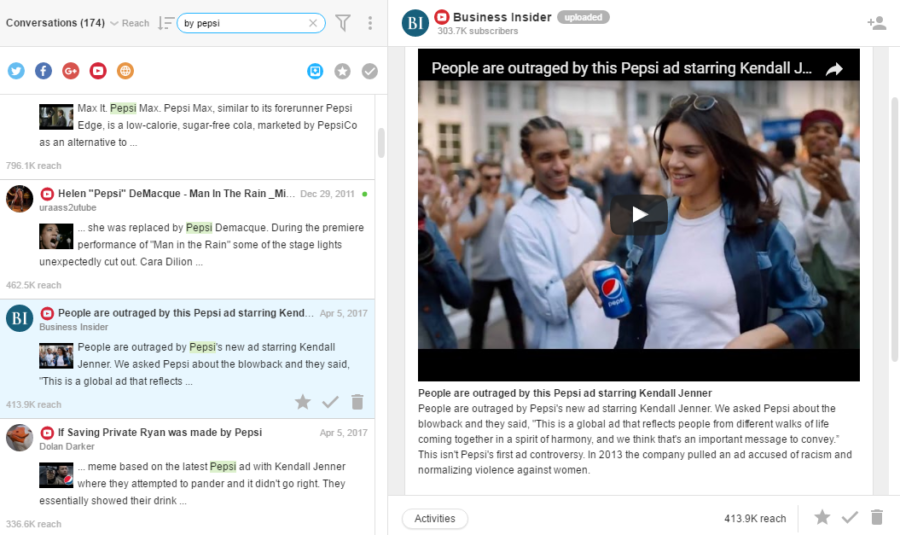The height and width of the screenshot is (535, 900).
Task: Filter conversations by Twitter source
Action: point(16,71)
